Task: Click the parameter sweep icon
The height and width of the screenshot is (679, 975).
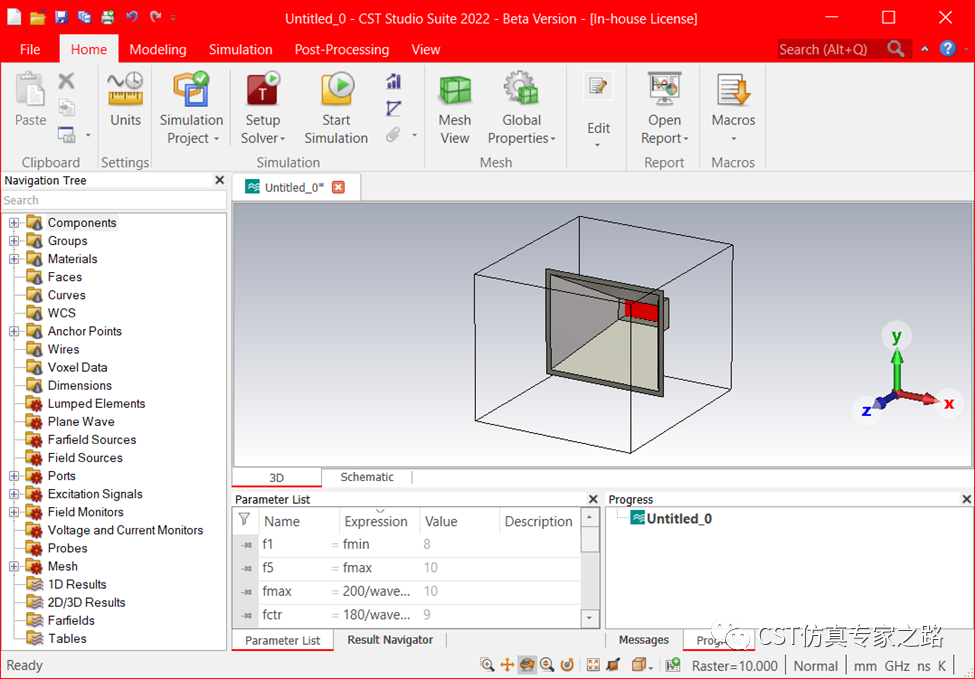Action: tap(394, 108)
